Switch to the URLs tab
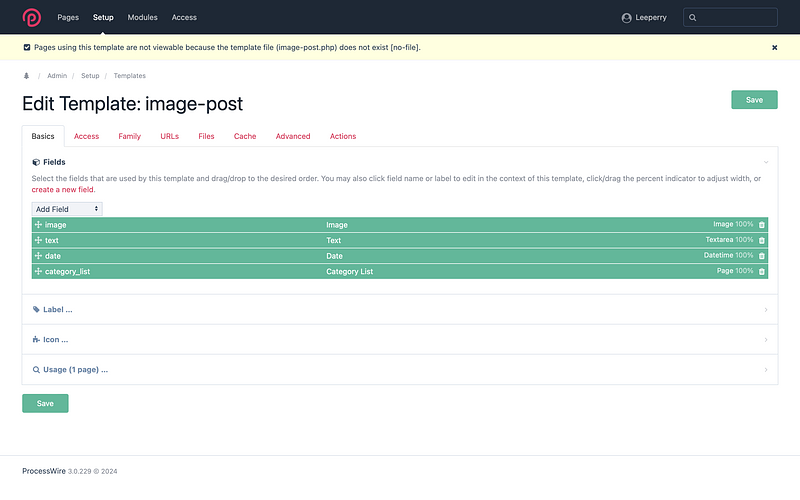The height and width of the screenshot is (500, 800). pyautogui.click(x=169, y=136)
